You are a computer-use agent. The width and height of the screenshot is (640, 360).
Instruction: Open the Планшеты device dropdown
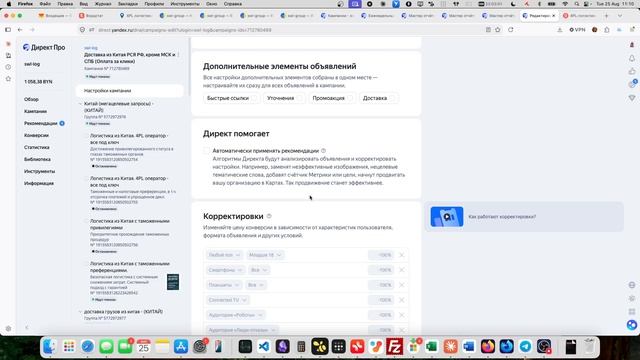tap(224, 285)
